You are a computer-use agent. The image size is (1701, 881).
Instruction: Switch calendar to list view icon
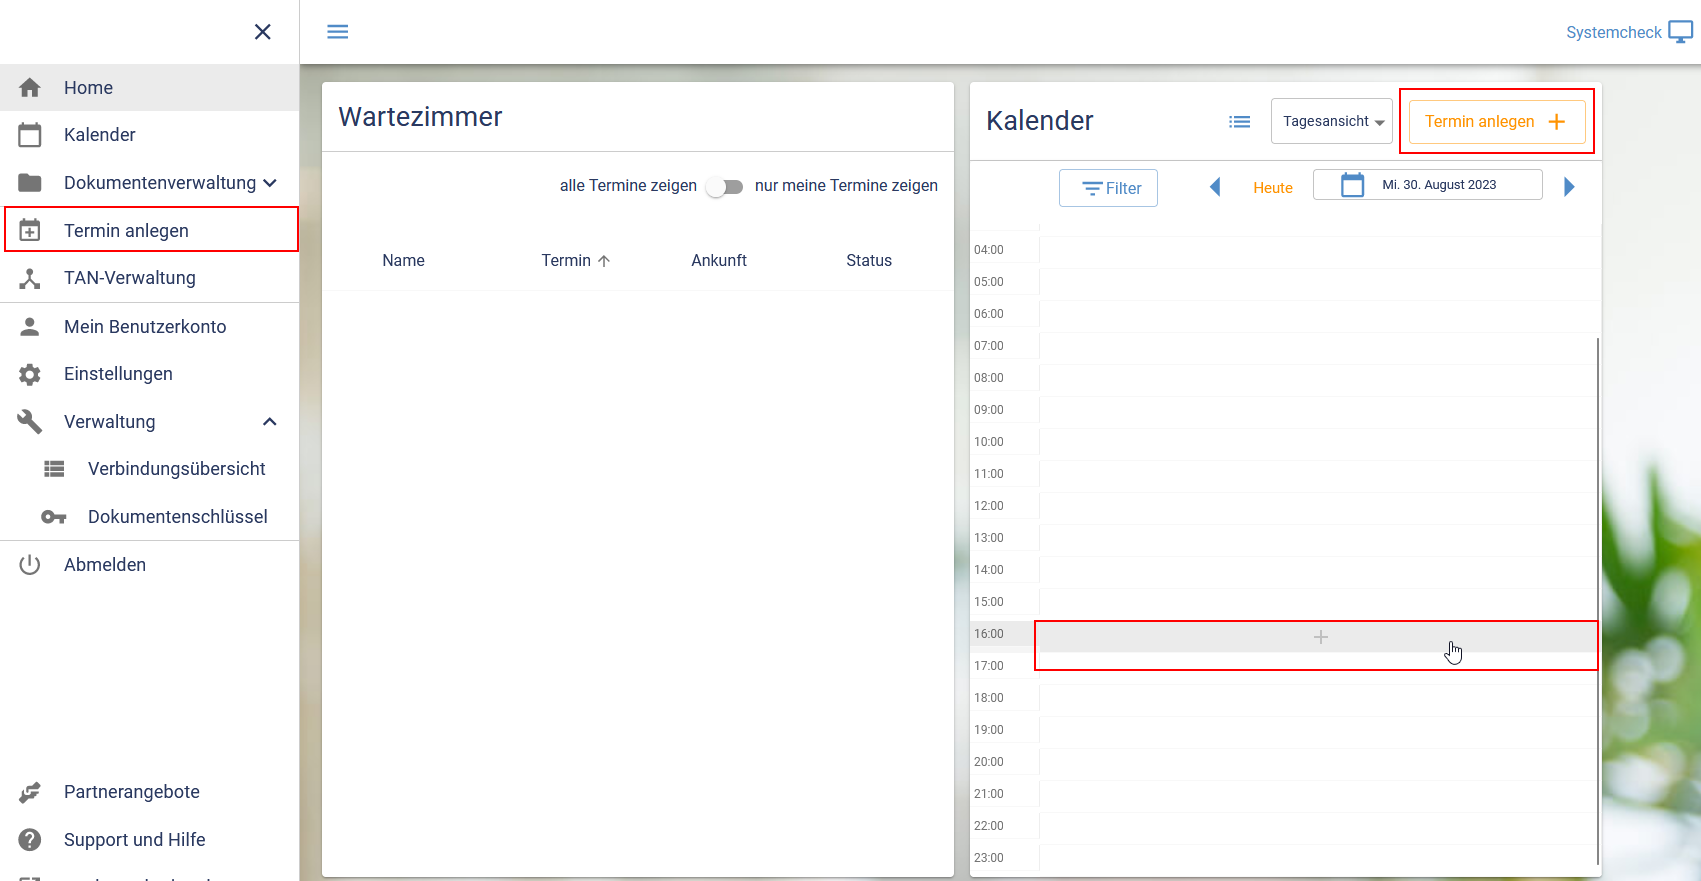[x=1240, y=122]
